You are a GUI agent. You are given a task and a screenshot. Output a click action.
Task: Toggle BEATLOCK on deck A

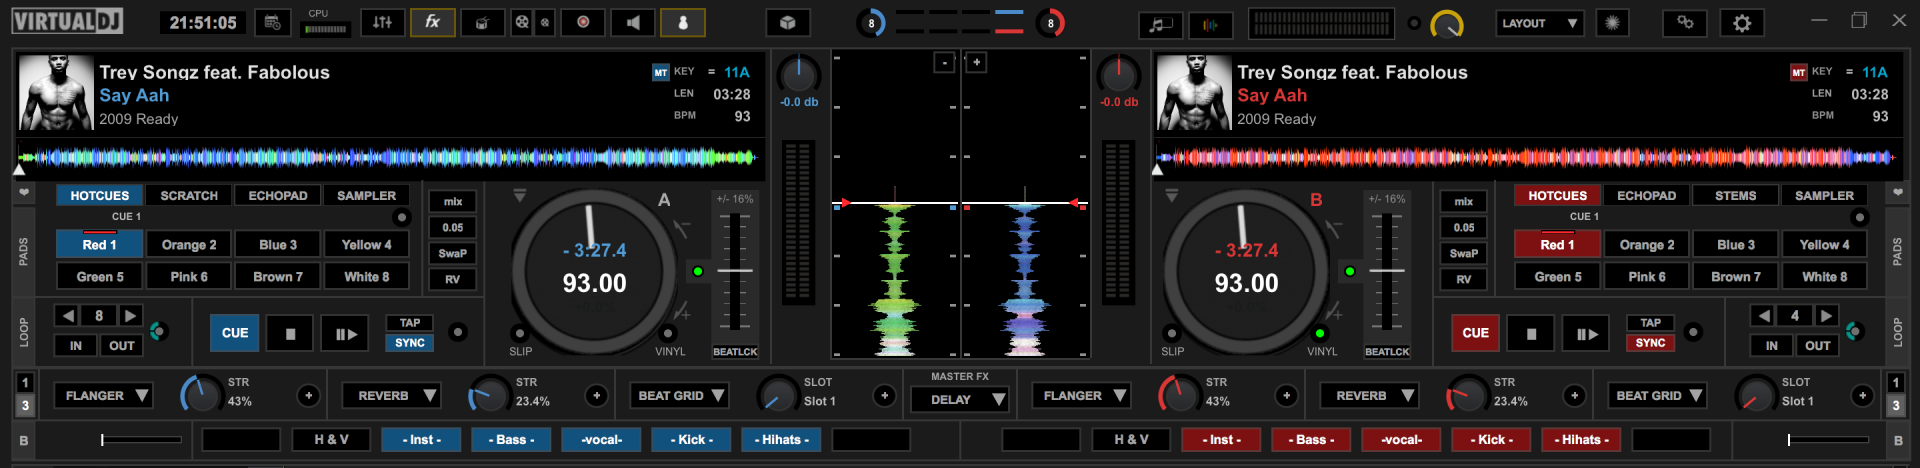point(735,352)
